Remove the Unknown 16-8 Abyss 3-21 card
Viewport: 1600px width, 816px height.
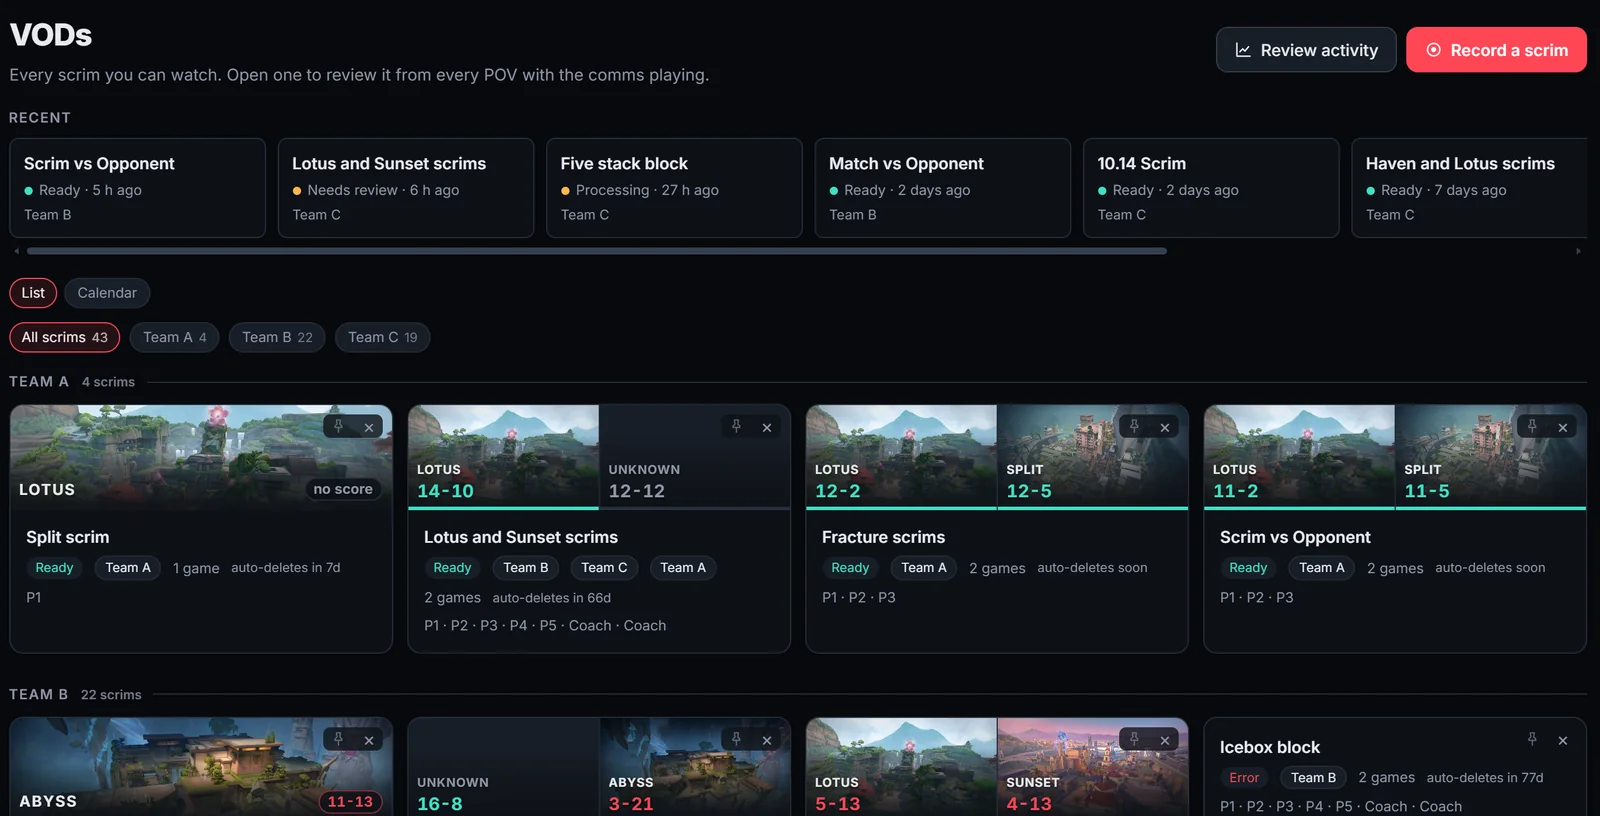(x=767, y=740)
